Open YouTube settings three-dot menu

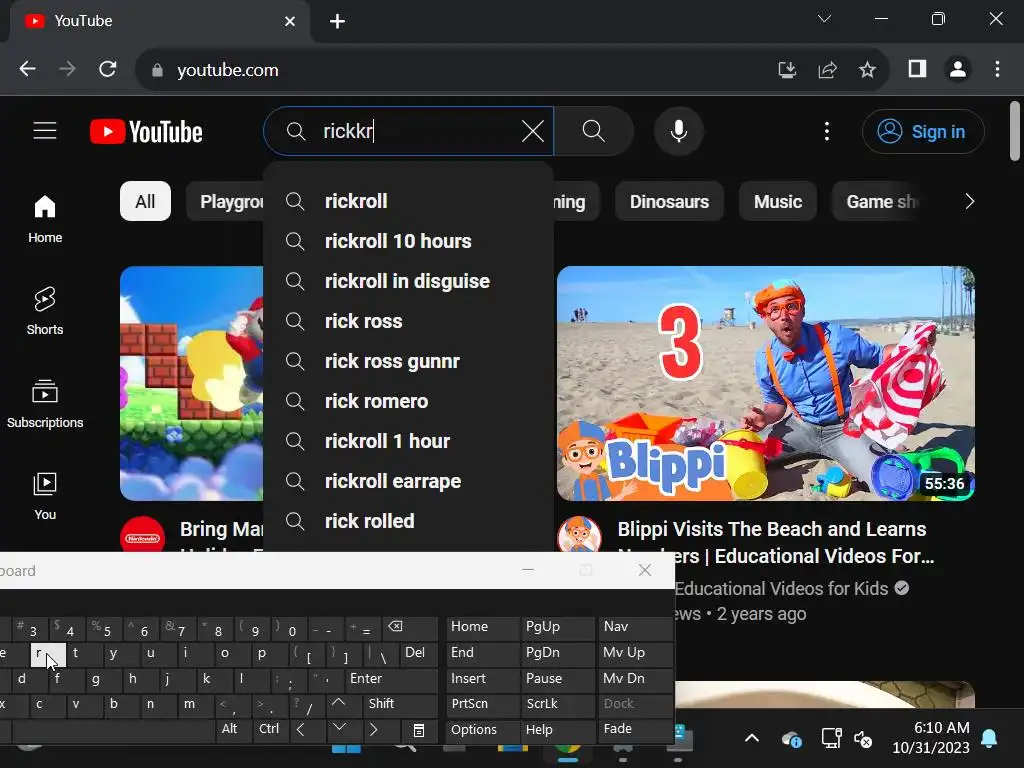pos(827,131)
